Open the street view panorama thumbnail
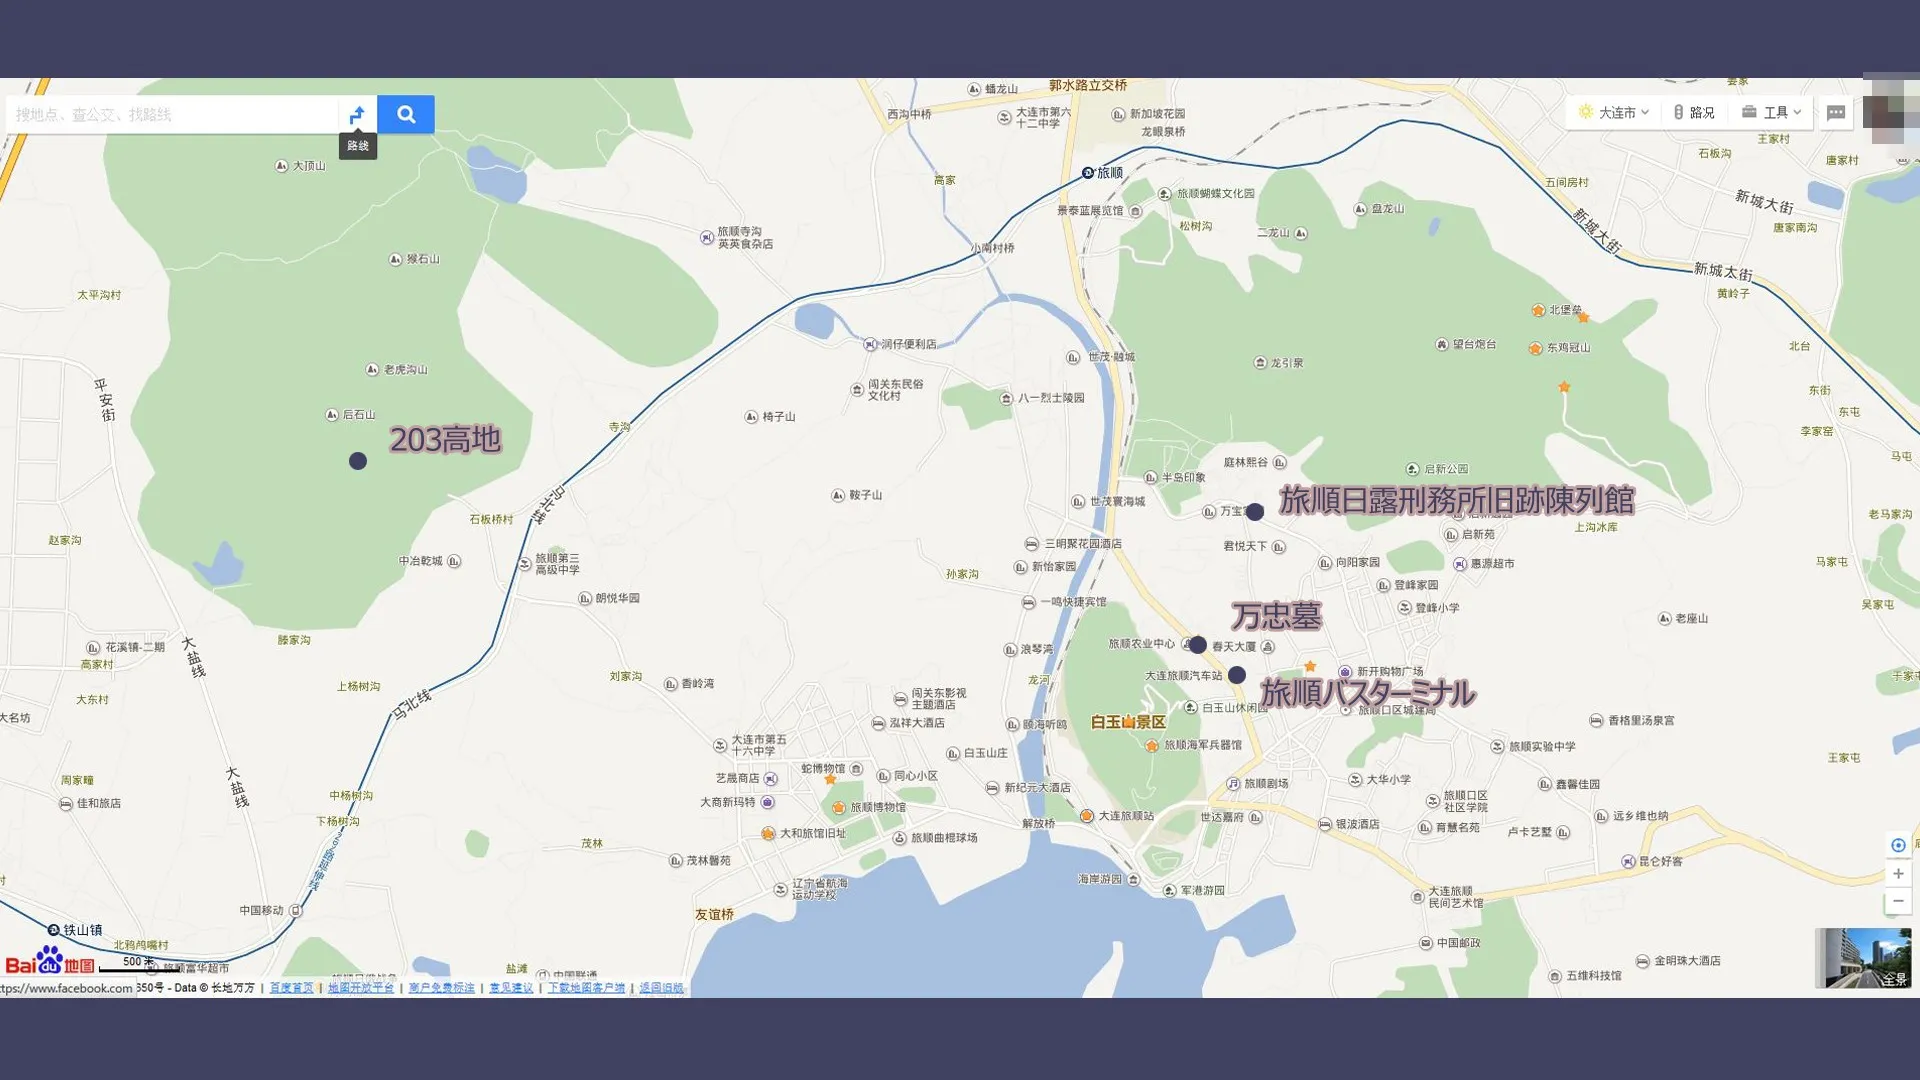The width and height of the screenshot is (1920, 1080). click(x=1863, y=957)
